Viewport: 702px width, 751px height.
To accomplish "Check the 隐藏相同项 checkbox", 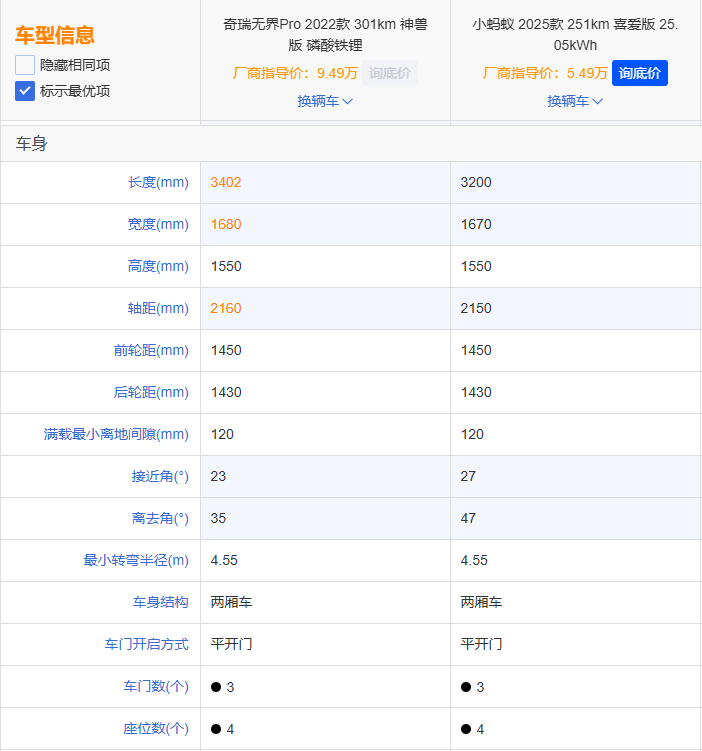I will 25,65.
